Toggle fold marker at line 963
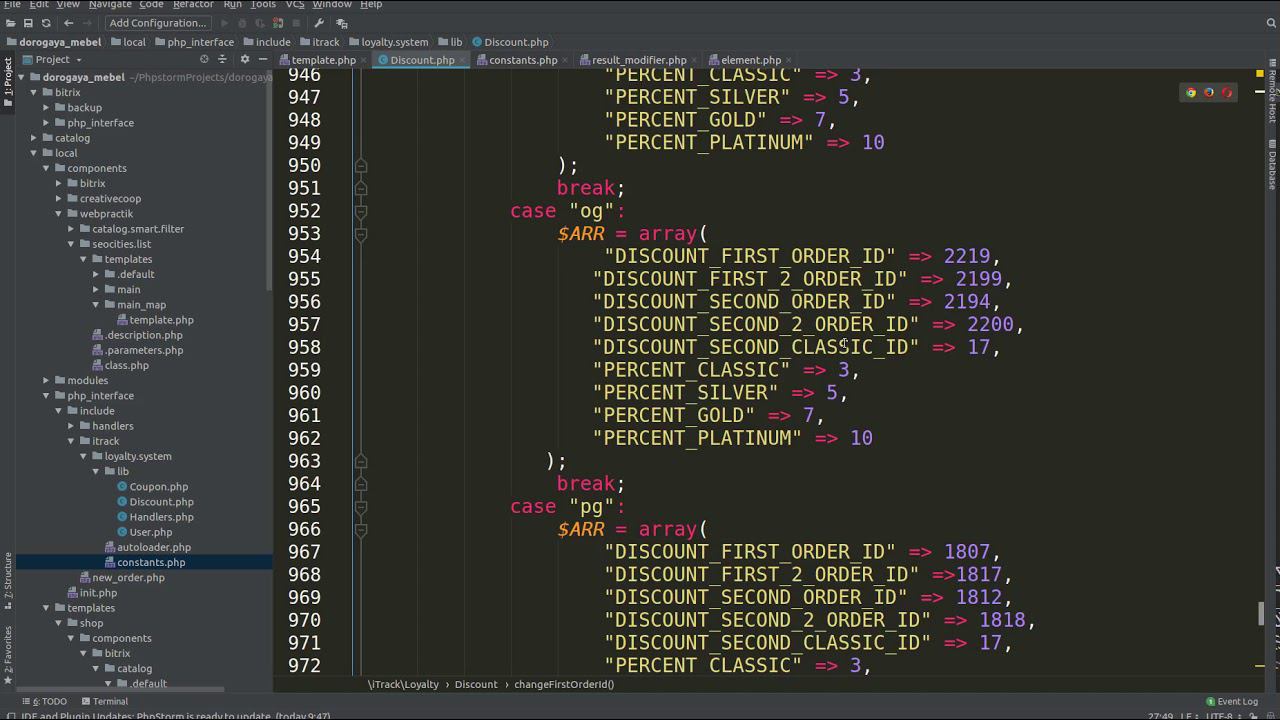 (361, 461)
